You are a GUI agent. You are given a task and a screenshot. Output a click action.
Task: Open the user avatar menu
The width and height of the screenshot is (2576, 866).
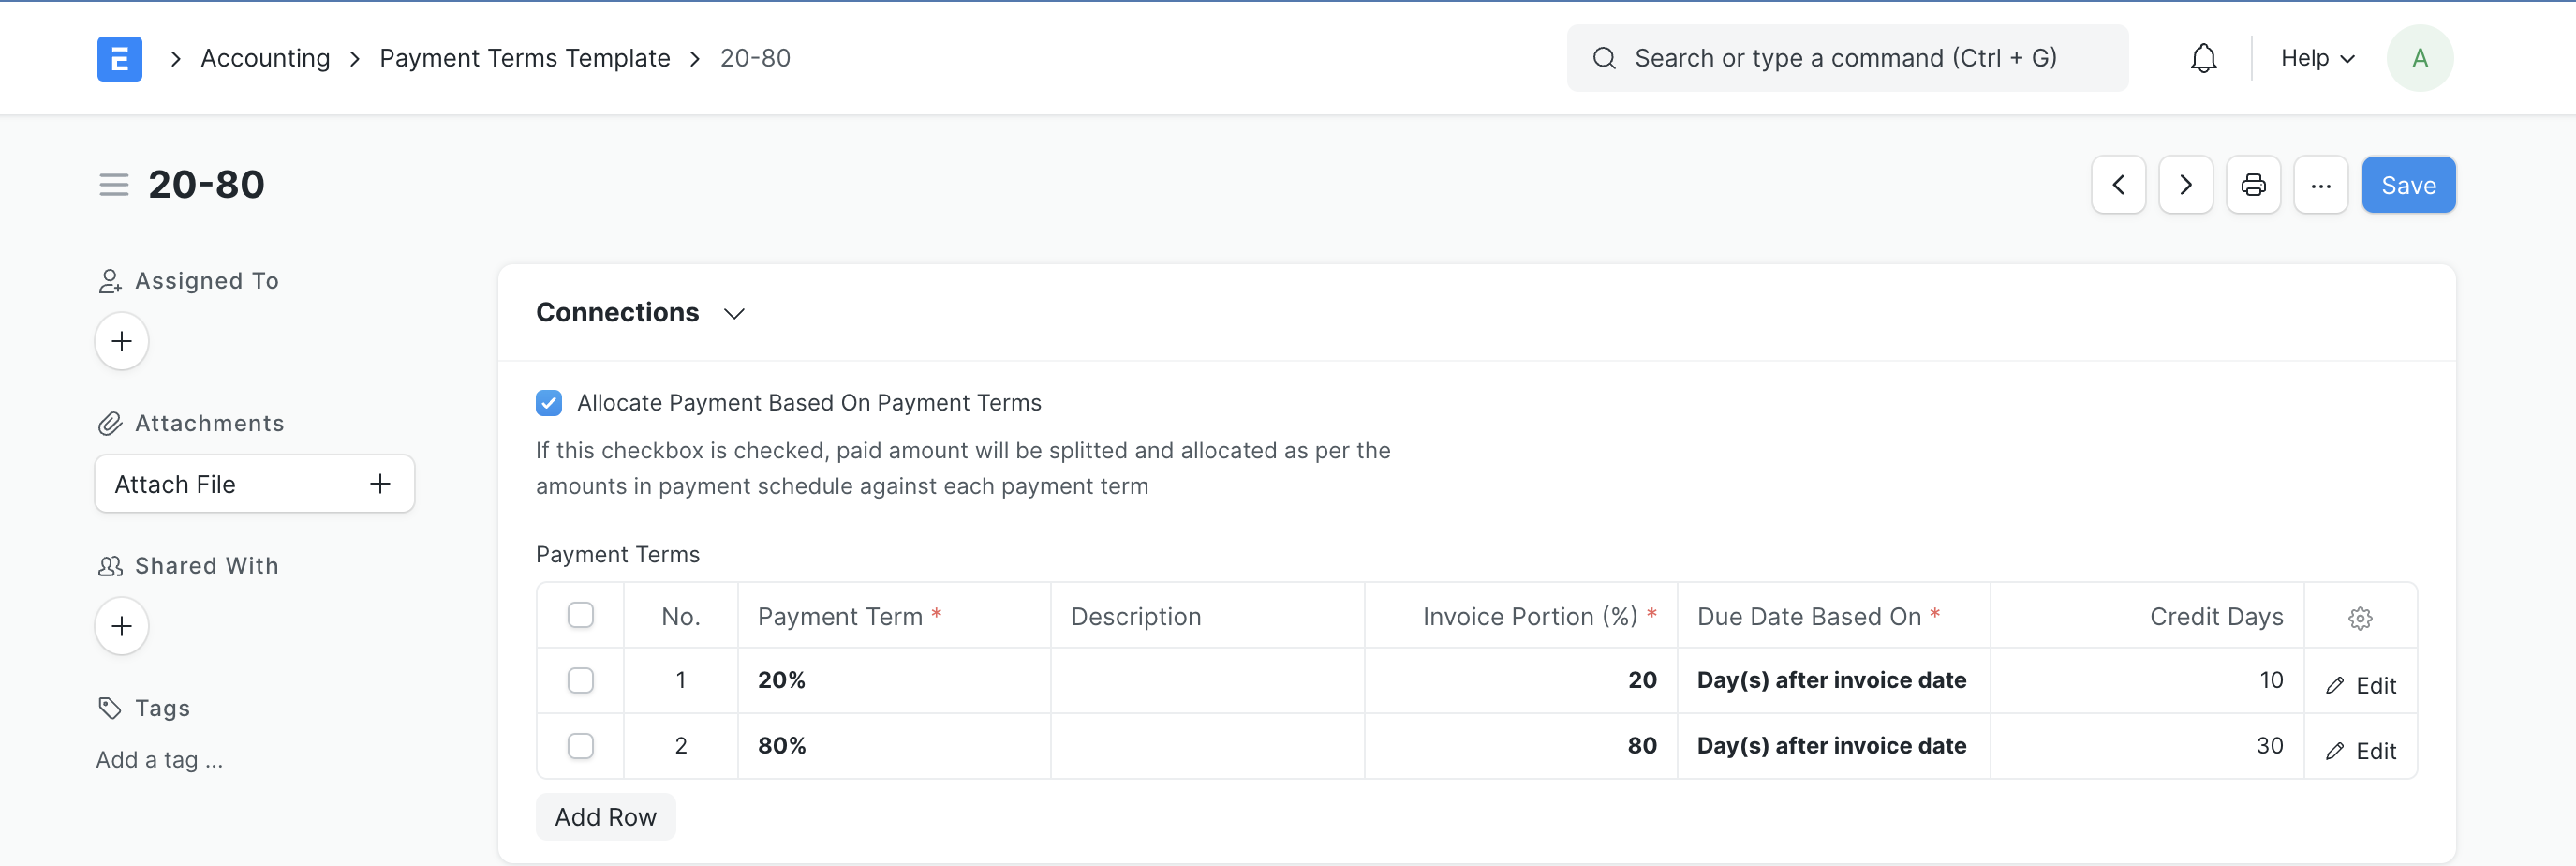coord(2419,58)
